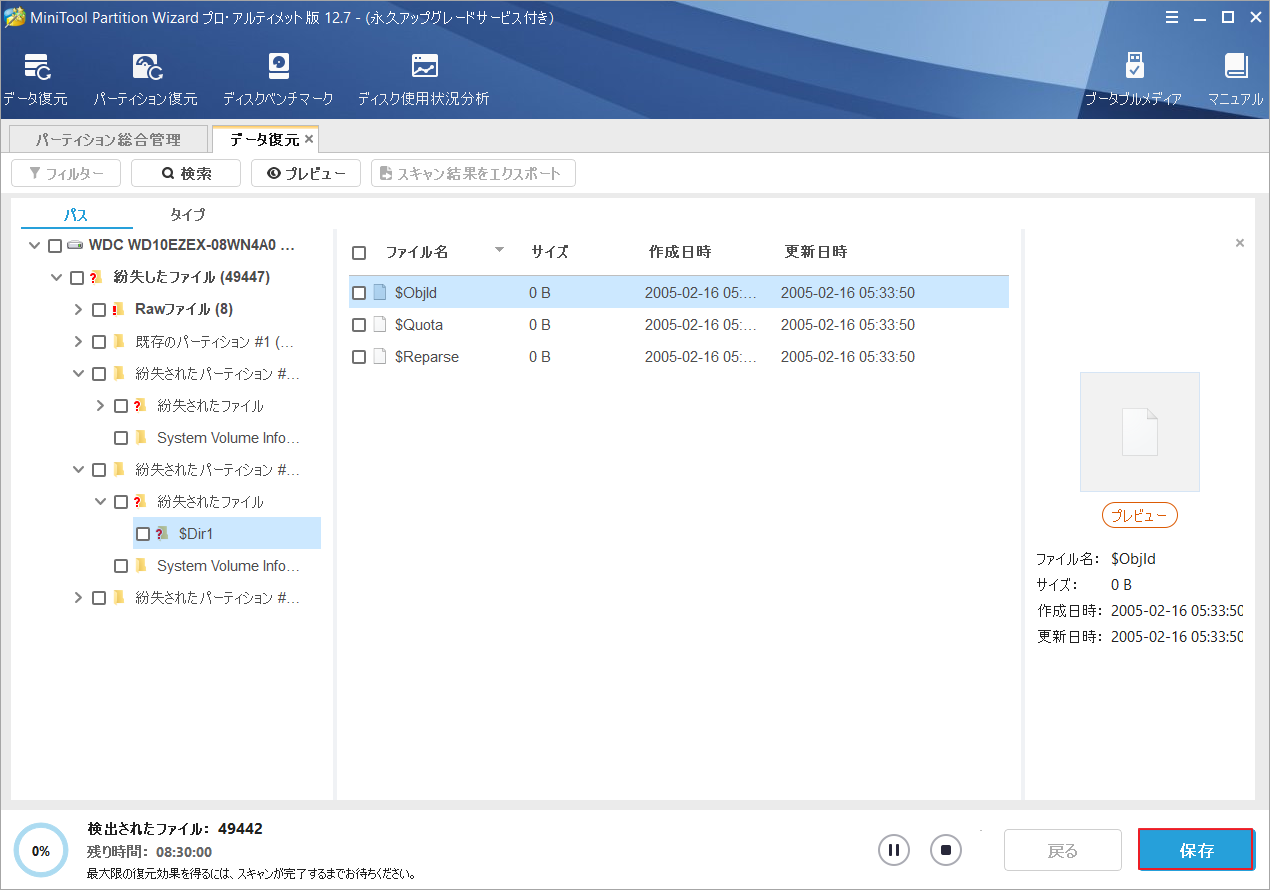Open the ブータブルメディア creator
1270x890 pixels.
(x=1136, y=75)
